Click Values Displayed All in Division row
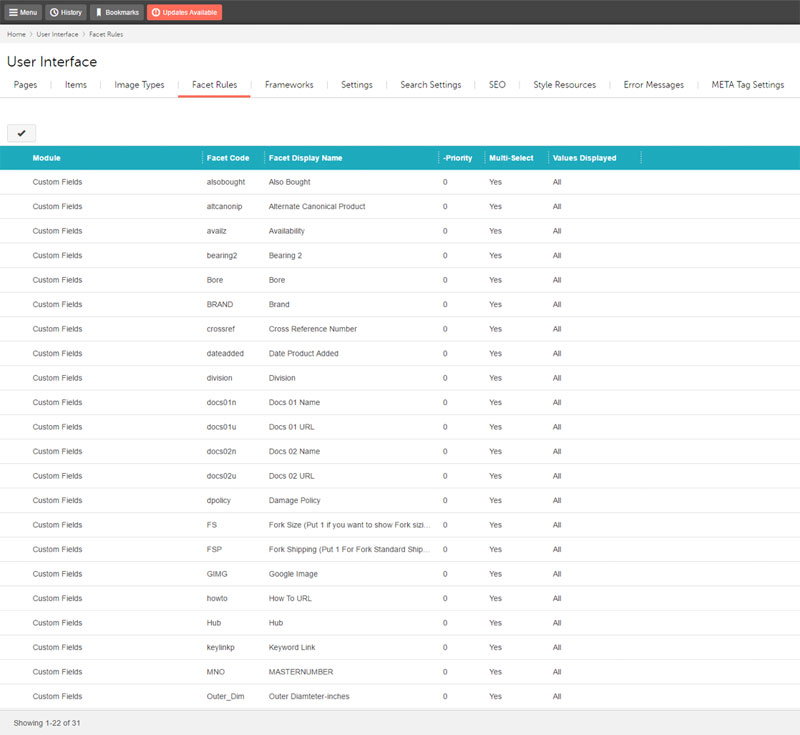 point(557,378)
